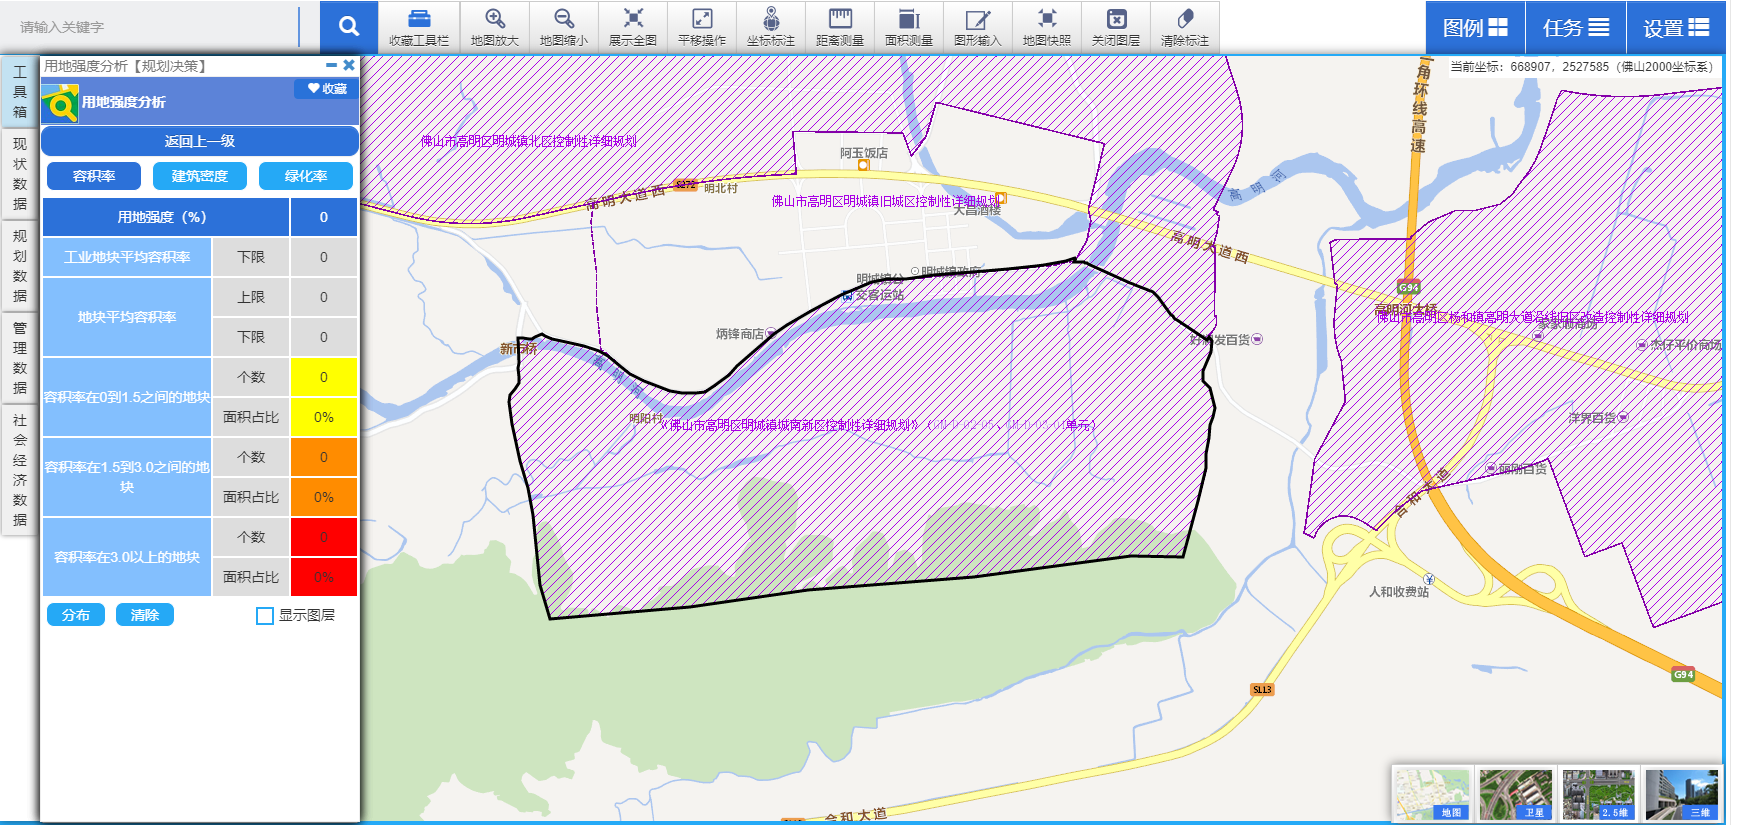Select the 建筑密度 button
Image resolution: width=1743 pixels, height=825 pixels.
[200, 176]
